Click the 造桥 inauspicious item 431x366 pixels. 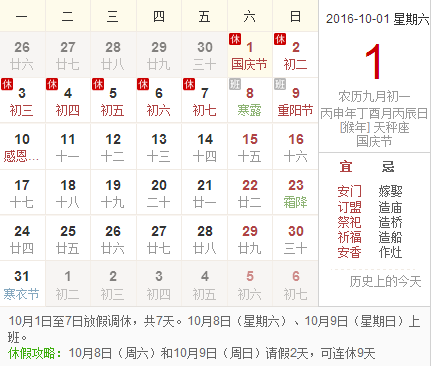coord(390,222)
